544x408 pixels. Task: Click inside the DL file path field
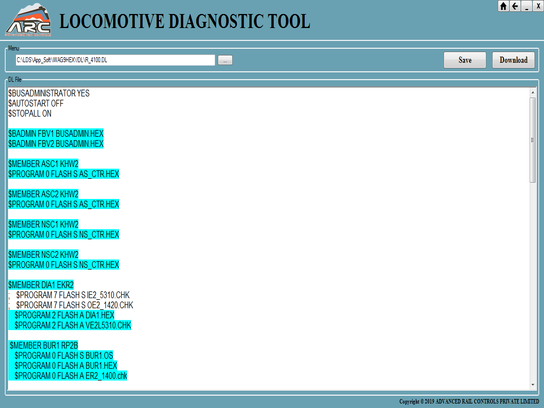[115, 60]
